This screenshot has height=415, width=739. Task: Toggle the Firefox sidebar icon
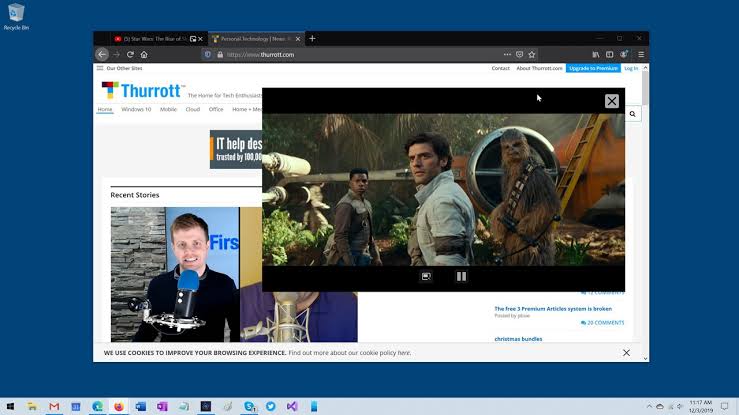(x=609, y=55)
